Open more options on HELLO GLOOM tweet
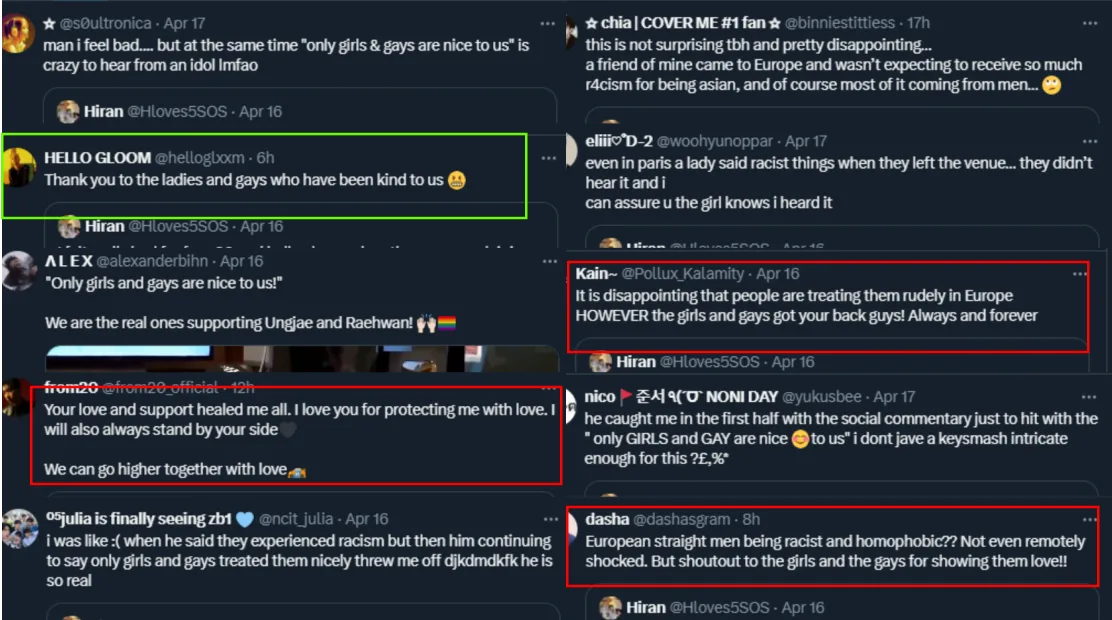1112x620 pixels. (x=548, y=157)
